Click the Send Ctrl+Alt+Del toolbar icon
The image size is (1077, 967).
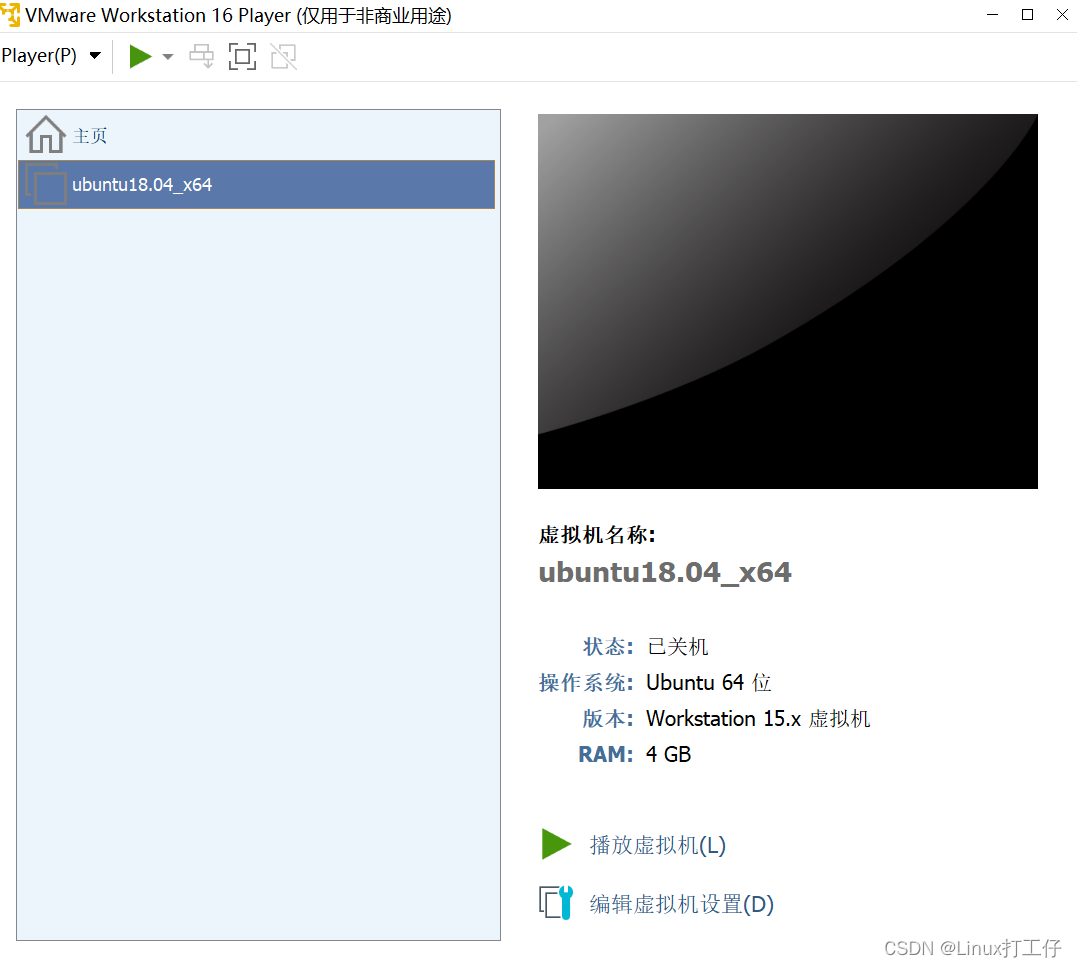click(x=201, y=56)
